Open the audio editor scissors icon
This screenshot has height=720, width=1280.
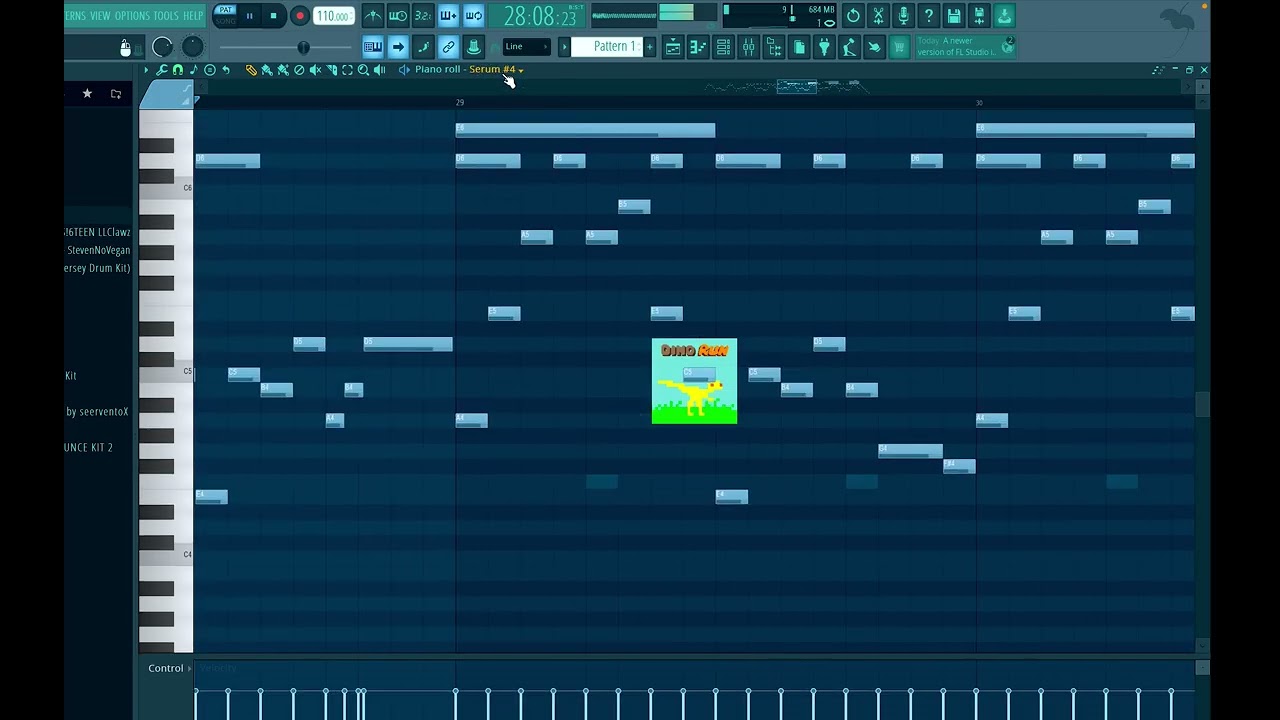[878, 15]
